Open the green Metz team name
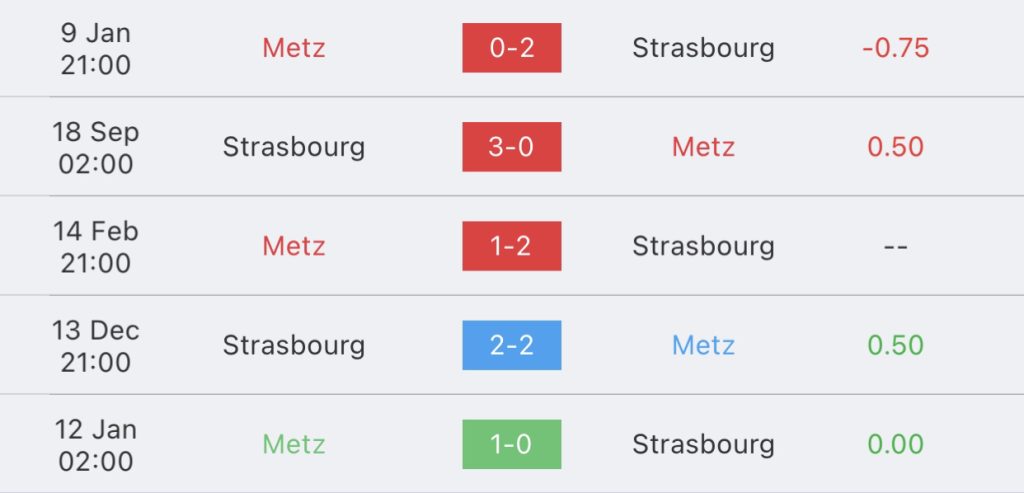This screenshot has height=493, width=1024. pos(294,444)
